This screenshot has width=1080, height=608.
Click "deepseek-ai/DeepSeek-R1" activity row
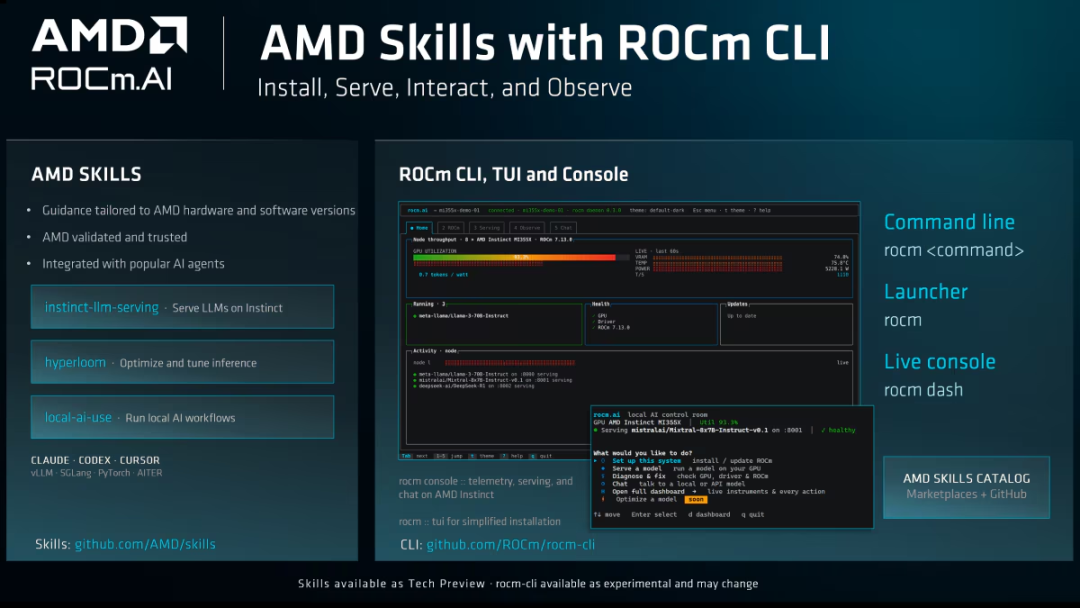pyautogui.click(x=476, y=386)
